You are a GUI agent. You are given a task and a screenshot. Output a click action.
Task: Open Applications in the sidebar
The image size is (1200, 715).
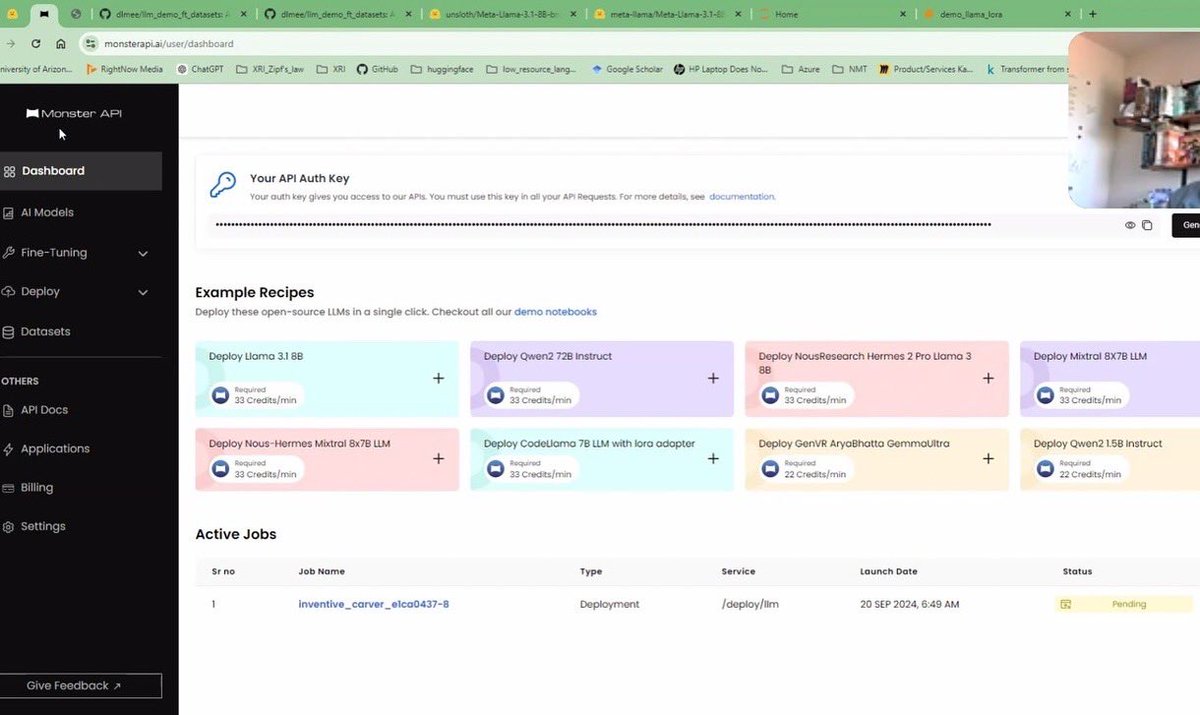[55, 449]
